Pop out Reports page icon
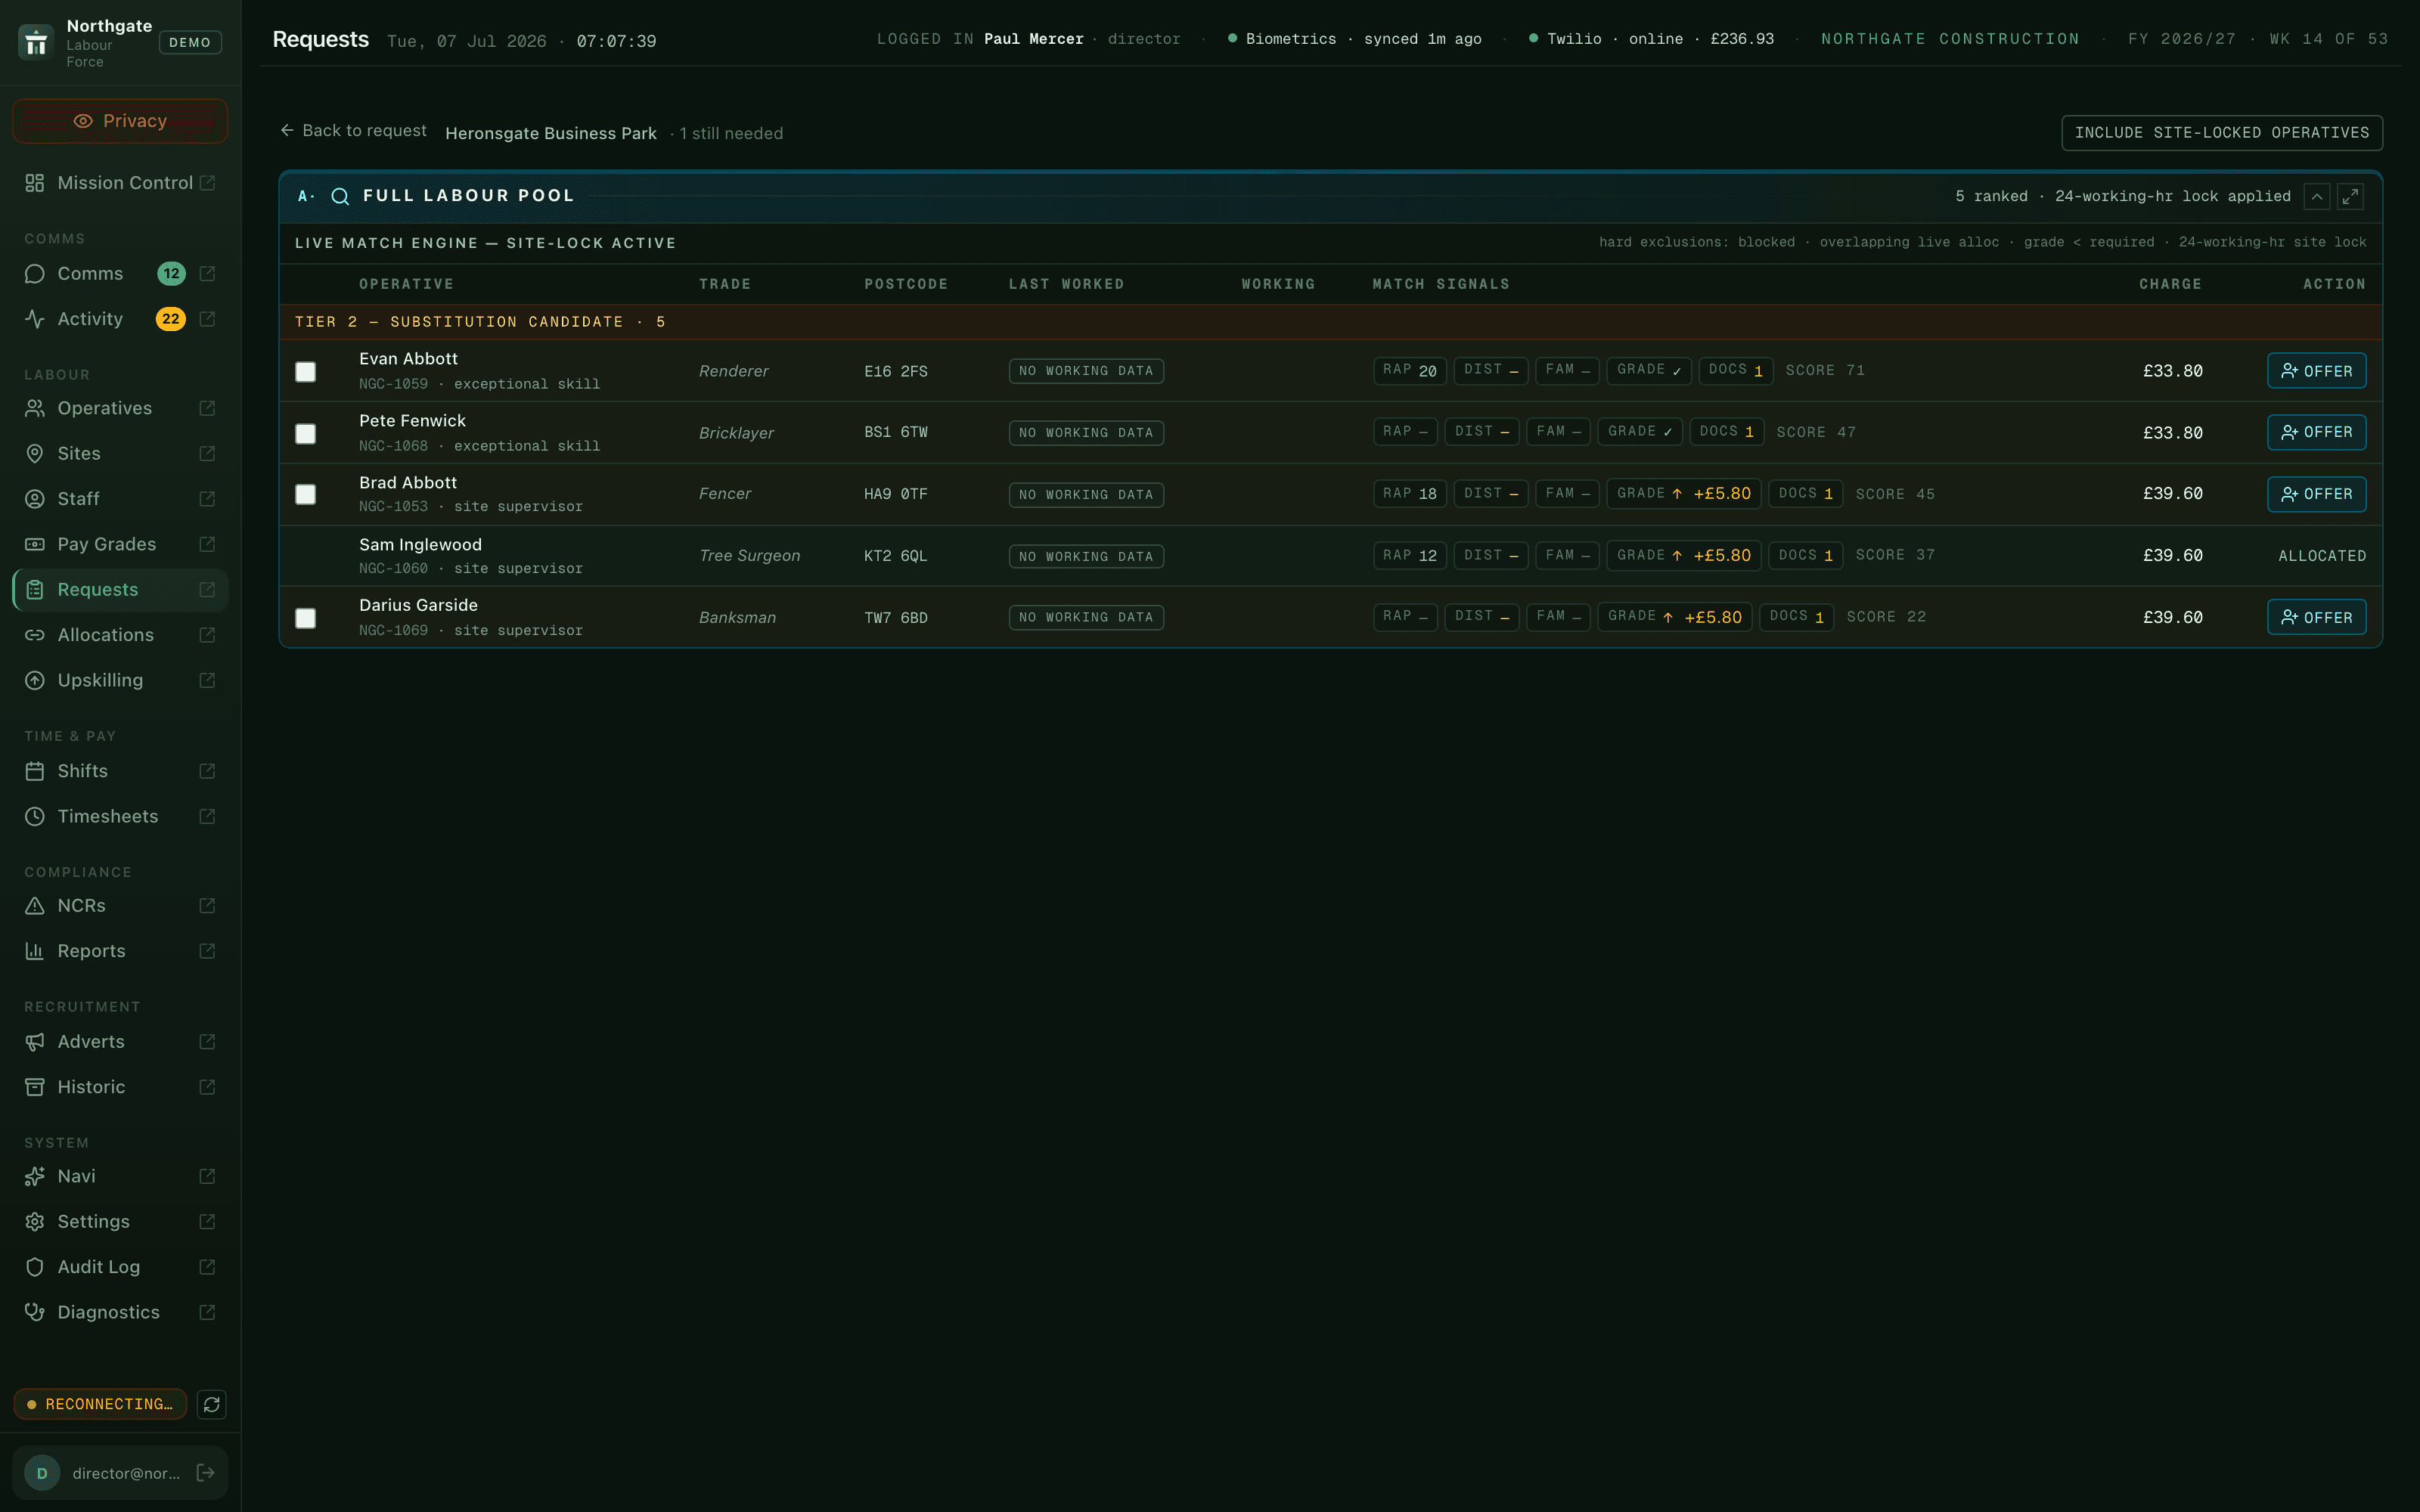Viewport: 2420px width, 1512px height. [207, 951]
